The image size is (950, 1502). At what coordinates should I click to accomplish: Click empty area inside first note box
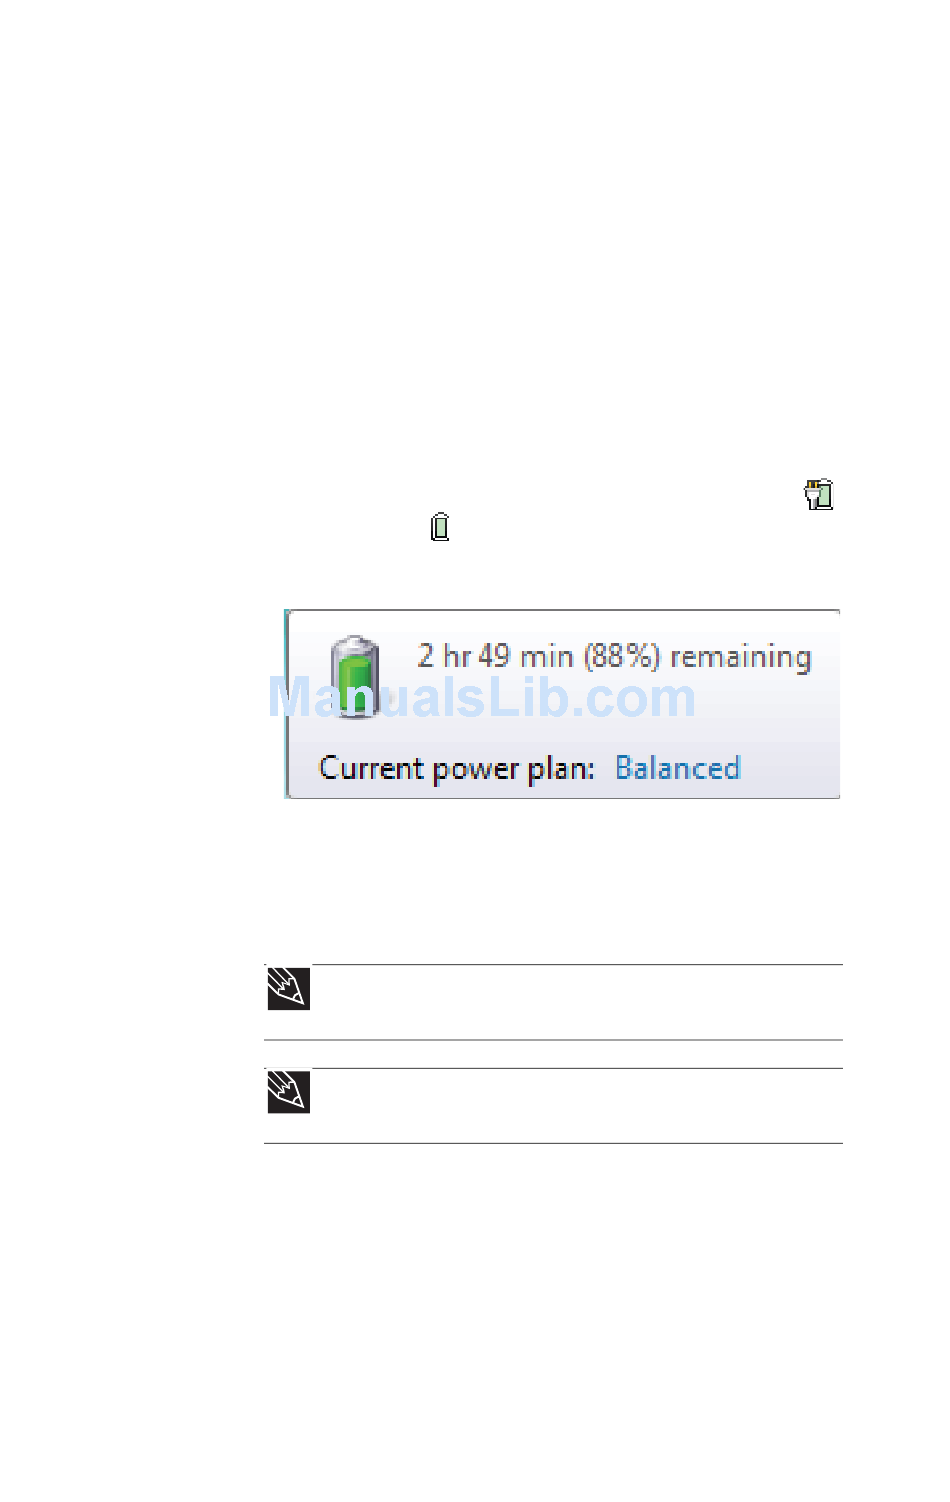(575, 1002)
